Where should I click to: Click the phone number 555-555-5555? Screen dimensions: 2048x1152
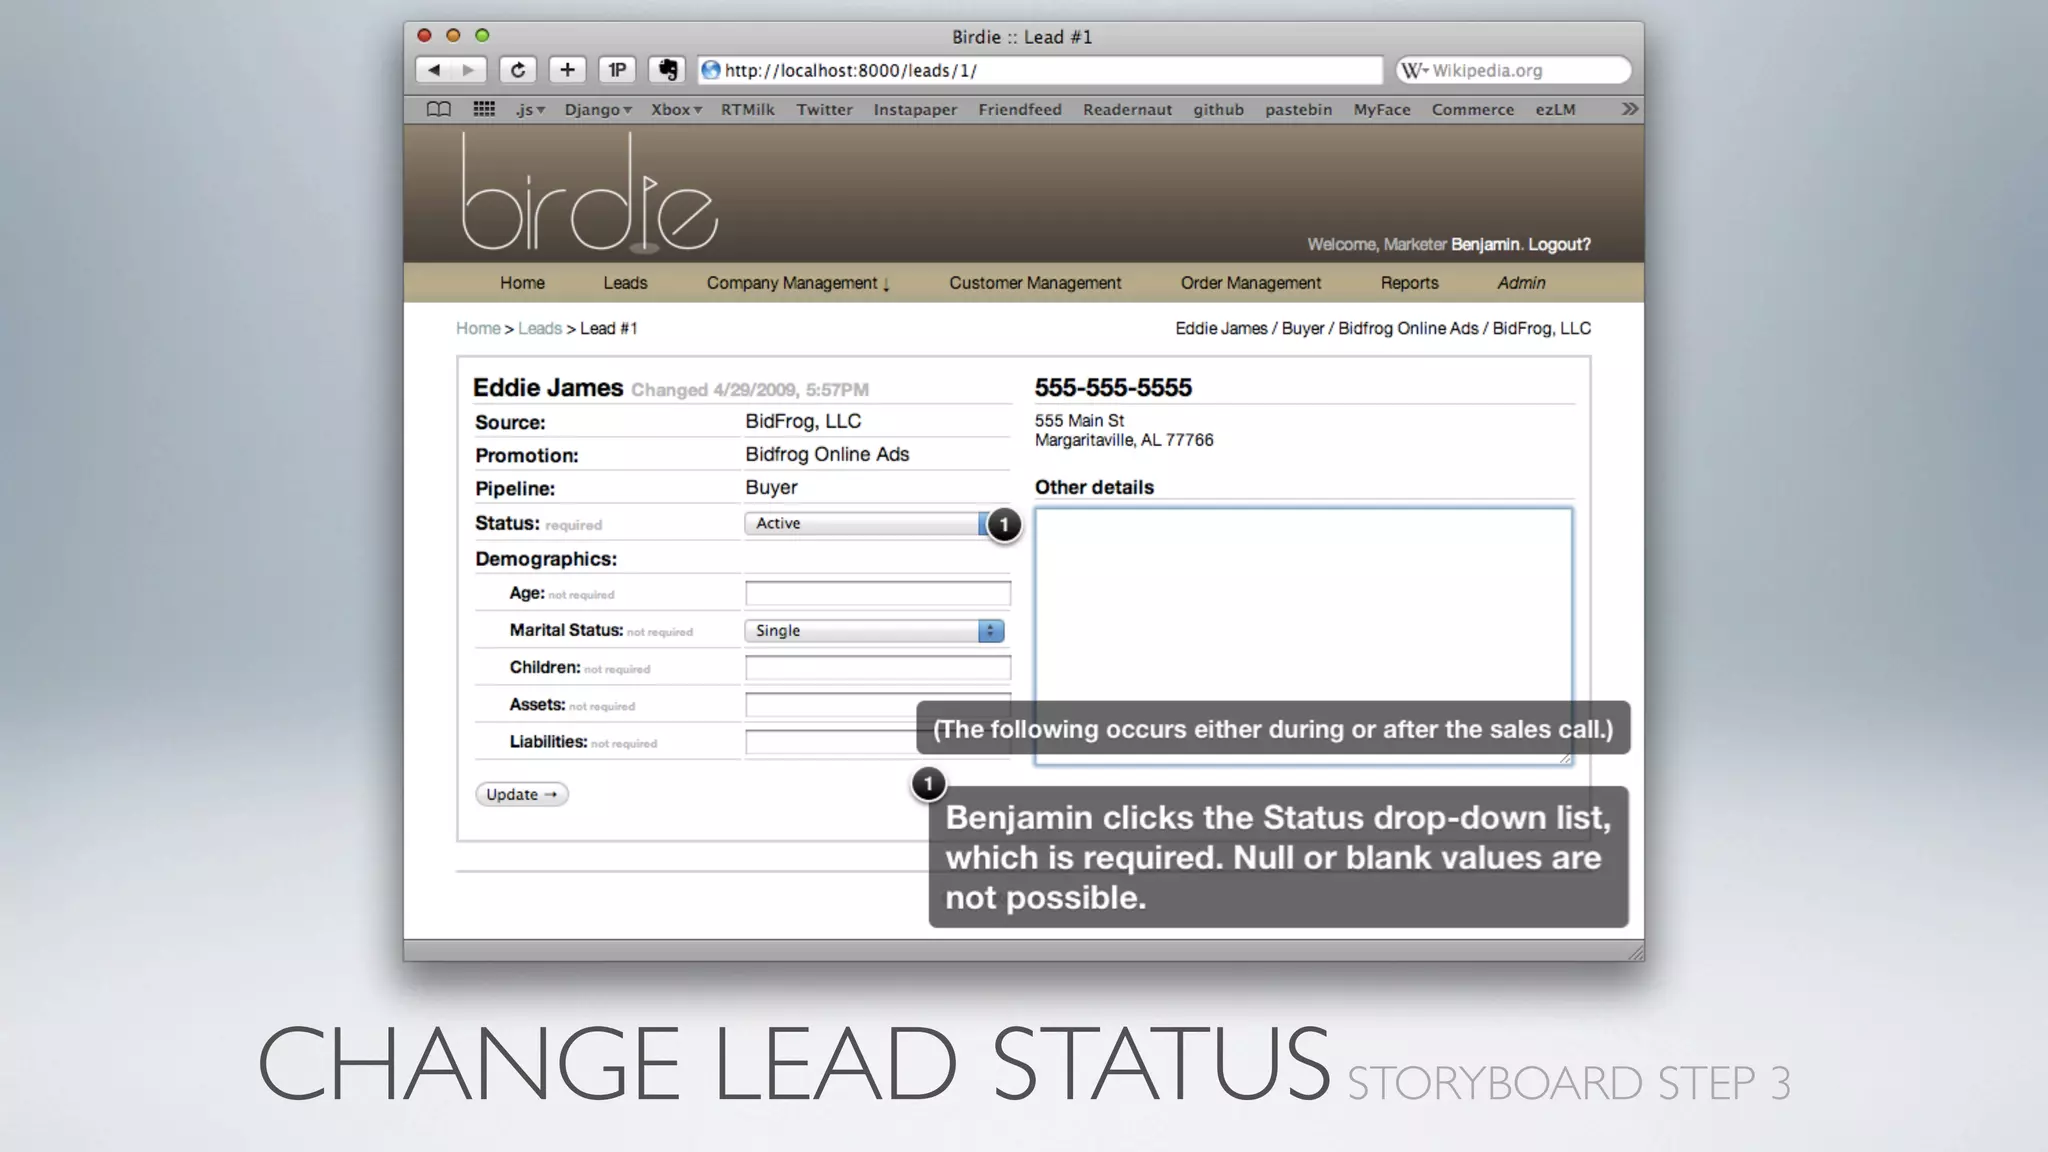[x=1113, y=387]
